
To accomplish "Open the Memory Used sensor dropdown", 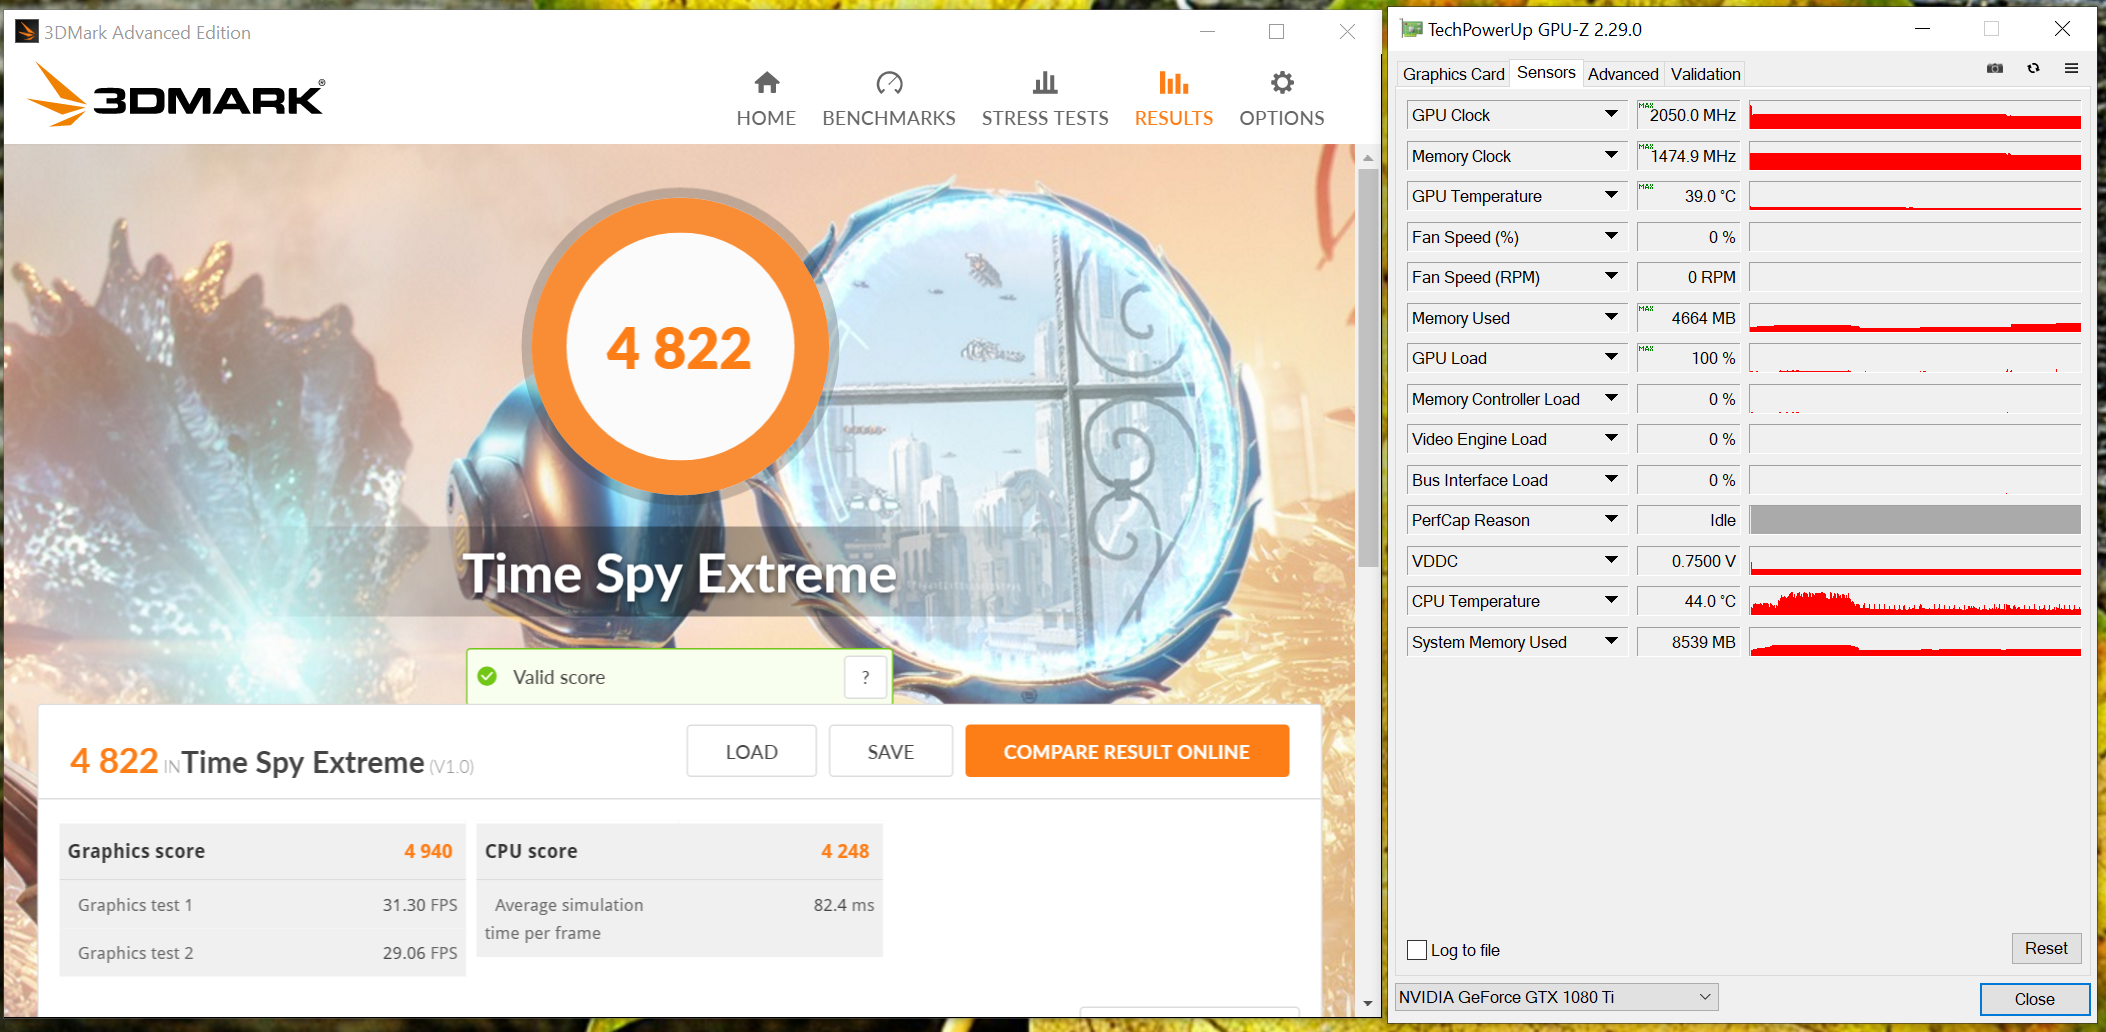I will coord(1611,318).
